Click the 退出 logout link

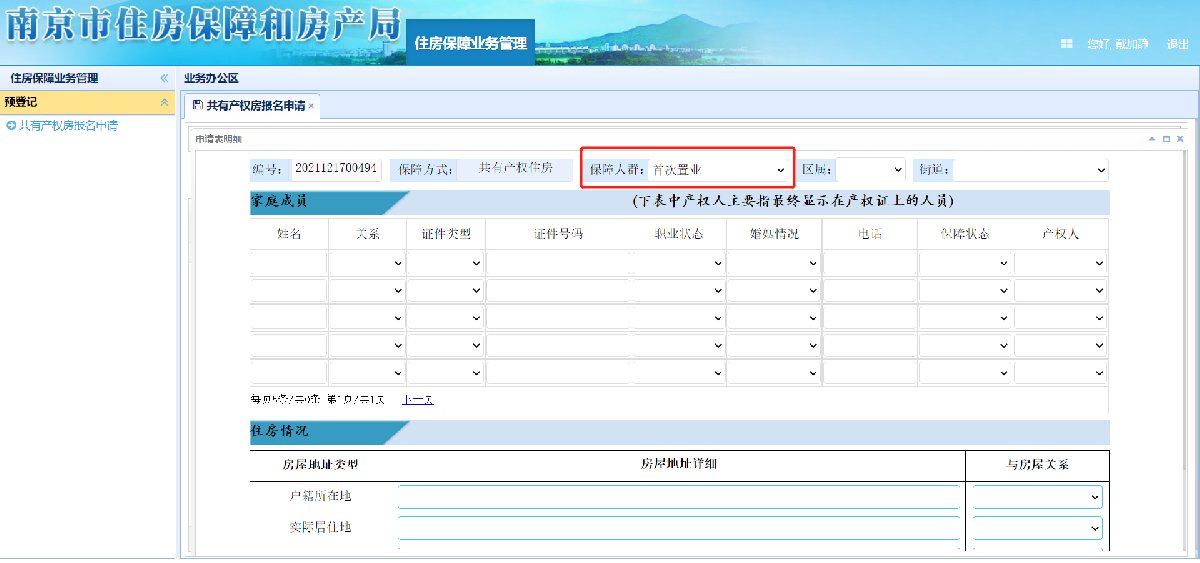[x=1177, y=44]
